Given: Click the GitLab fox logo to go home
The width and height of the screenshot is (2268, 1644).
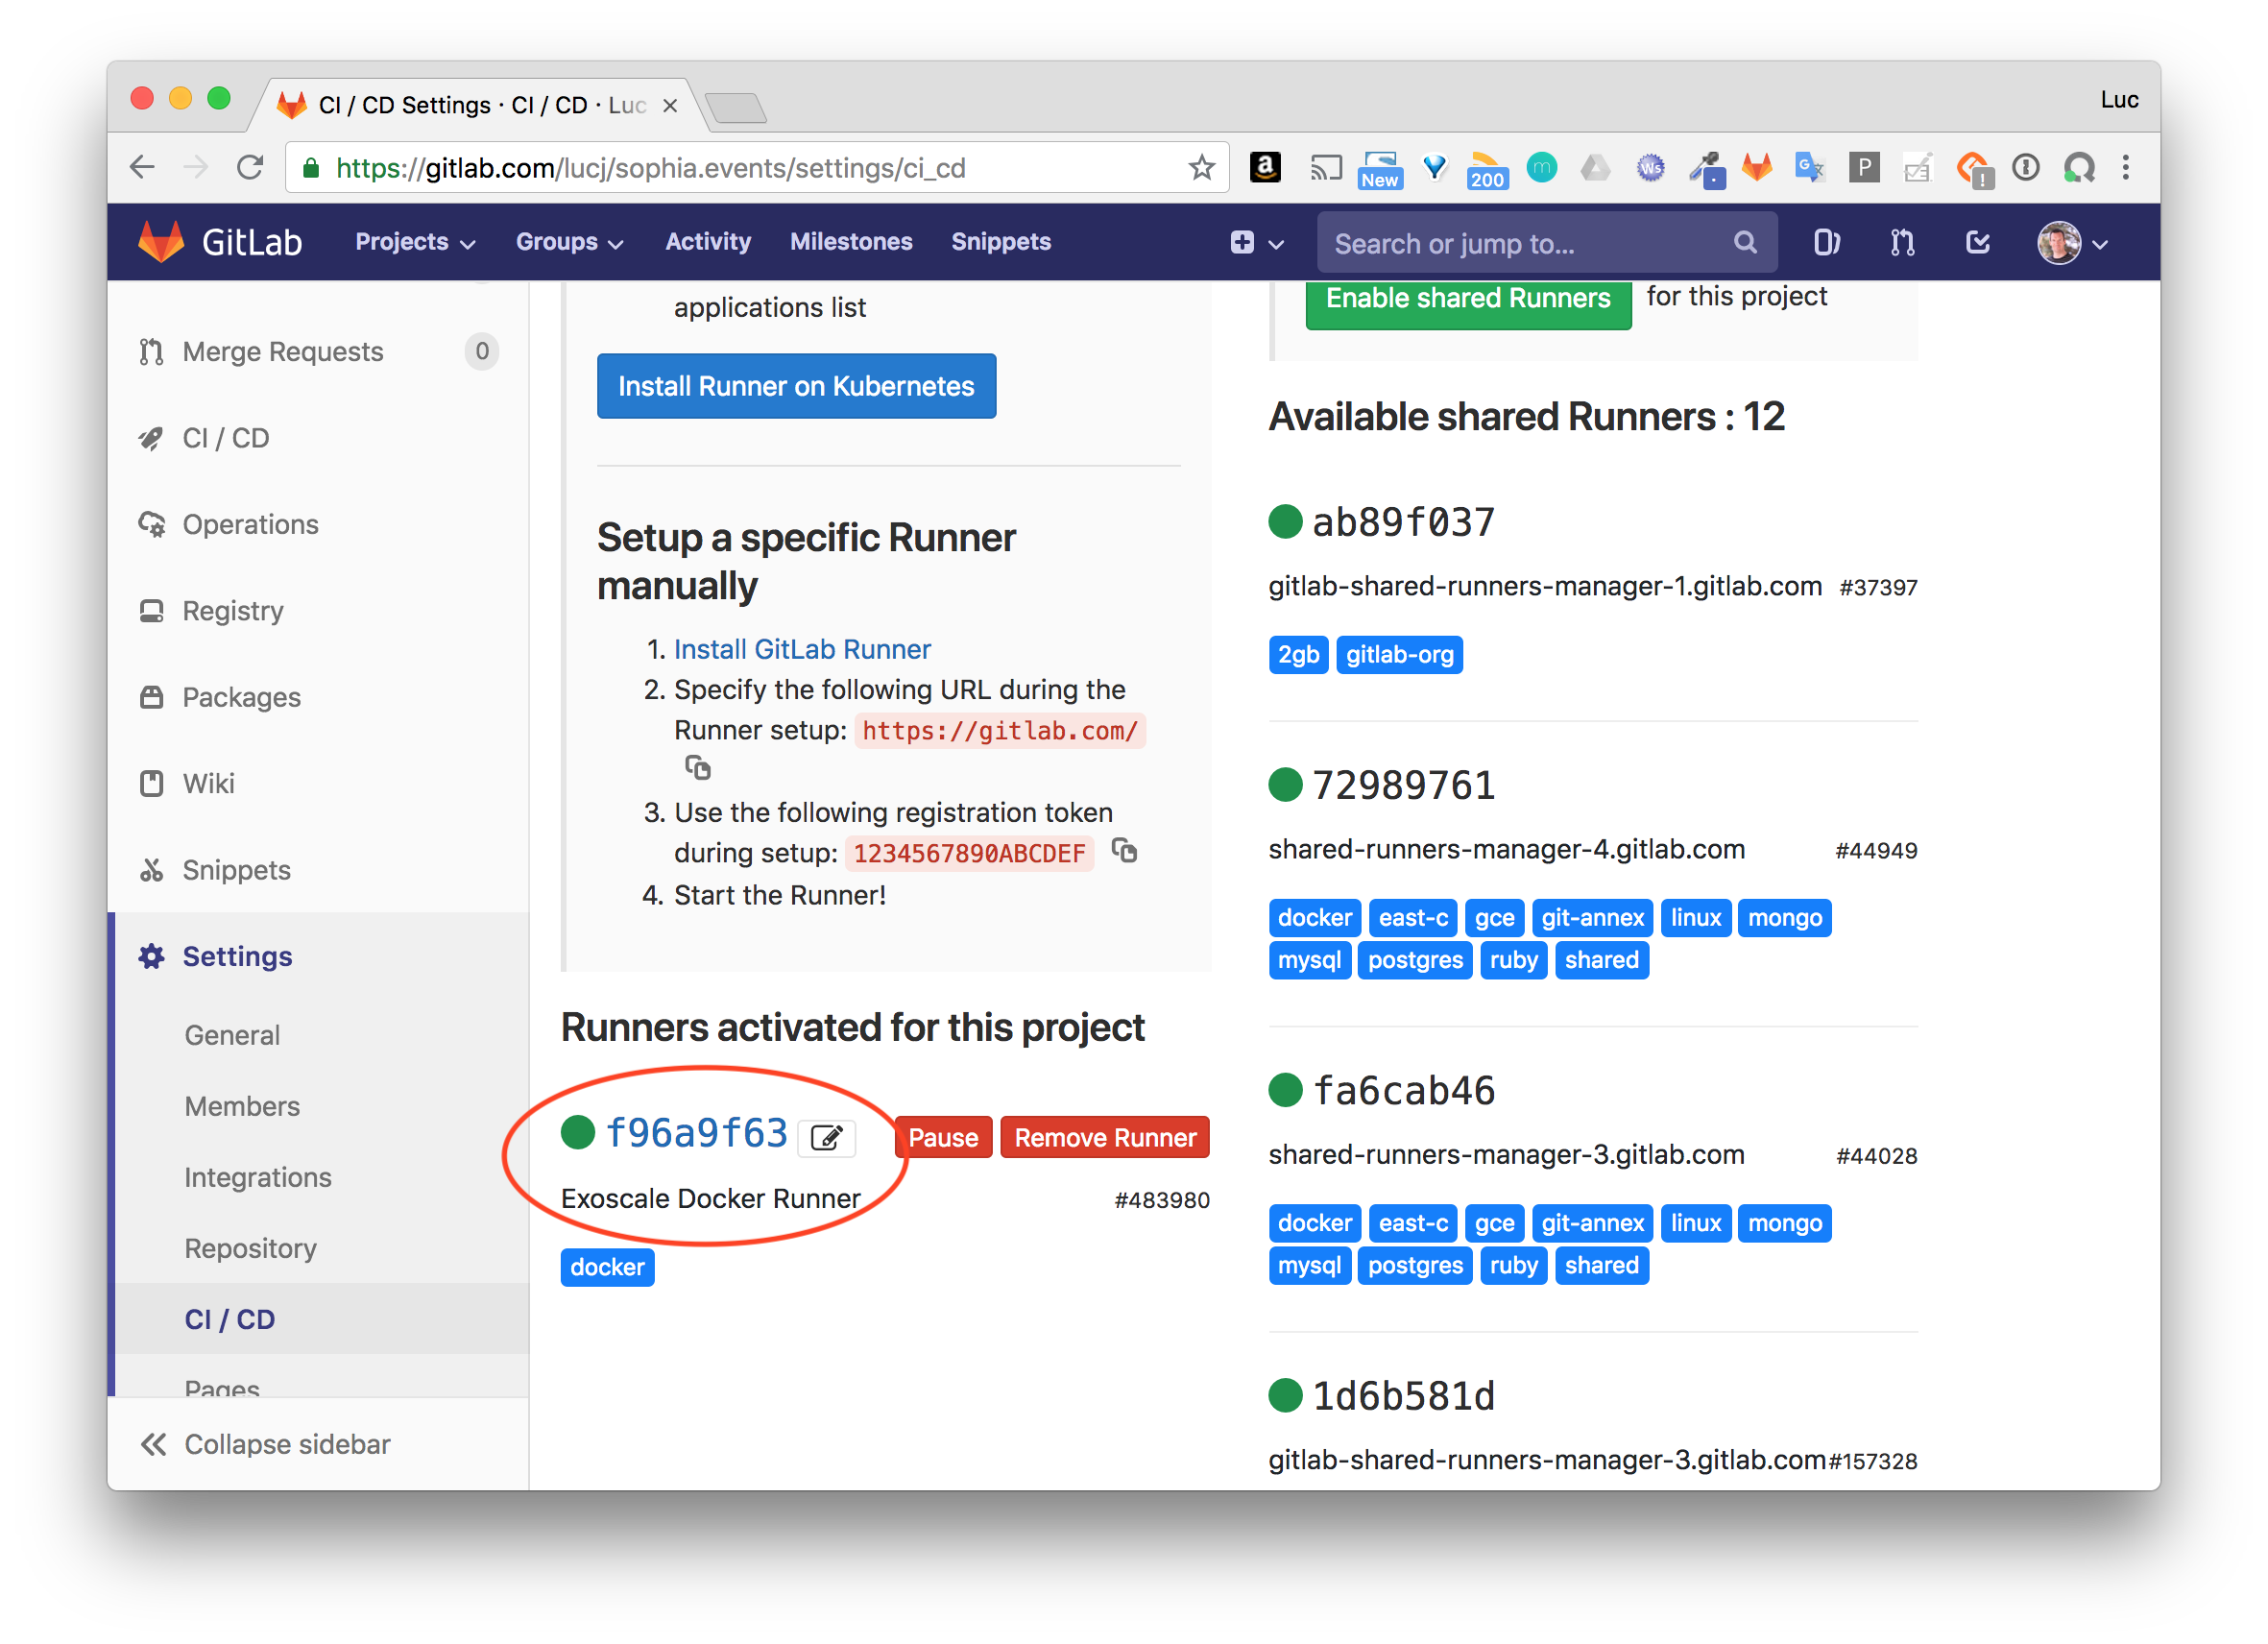Looking at the screenshot, I should 161,242.
